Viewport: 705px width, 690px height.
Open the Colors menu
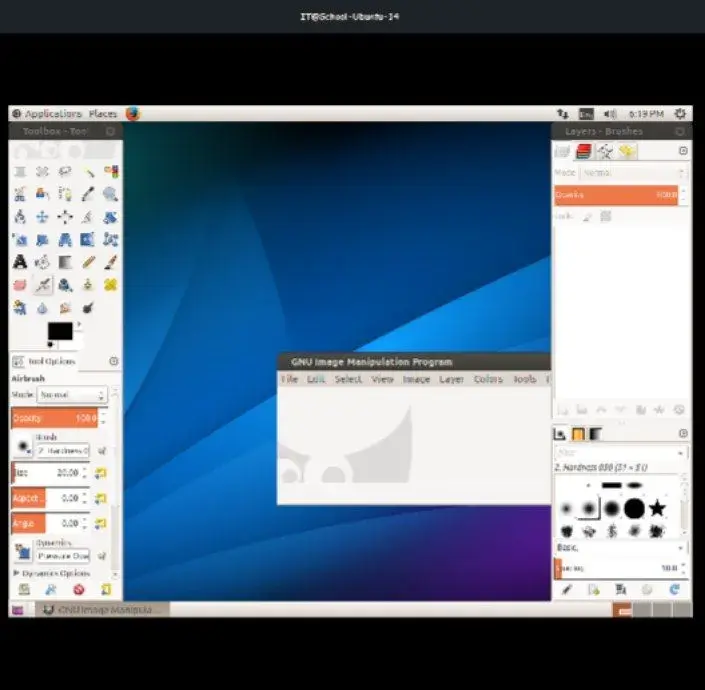click(x=488, y=380)
